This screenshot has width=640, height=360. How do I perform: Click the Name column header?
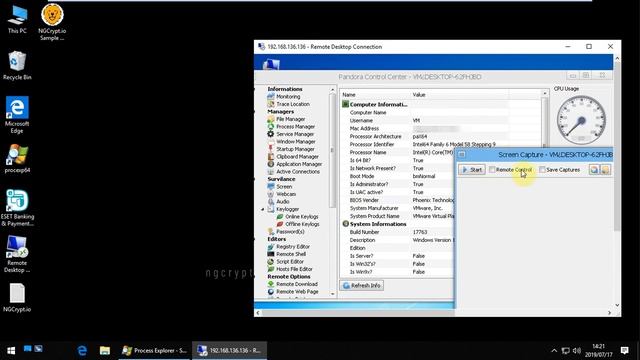pos(376,95)
